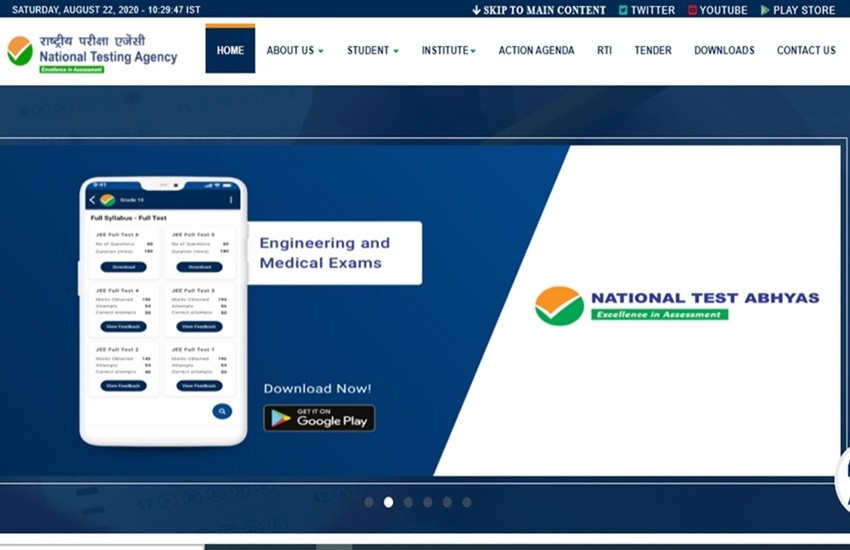Click the National Testing Agency logo
850x550 pixels.
pos(92,52)
